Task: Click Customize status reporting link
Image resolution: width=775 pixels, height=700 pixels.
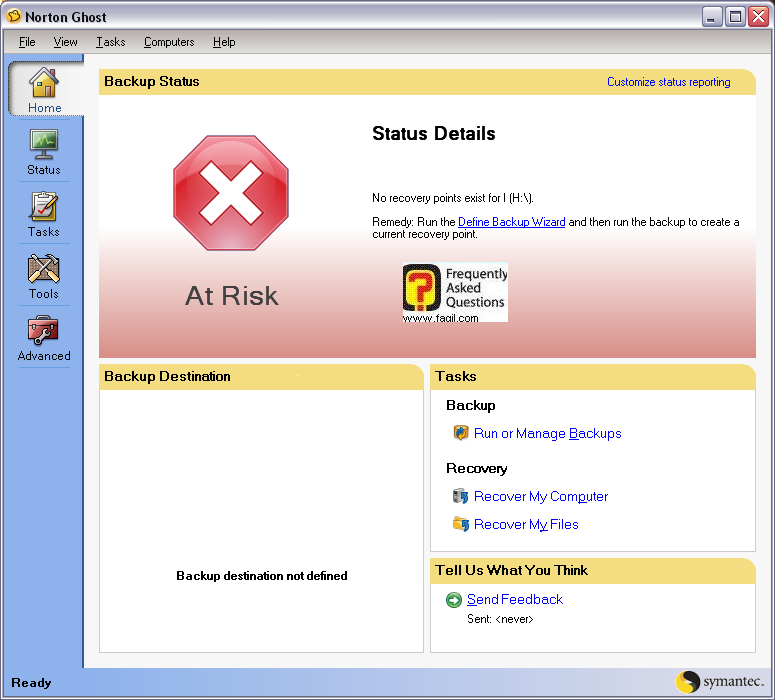Action: pyautogui.click(x=668, y=82)
